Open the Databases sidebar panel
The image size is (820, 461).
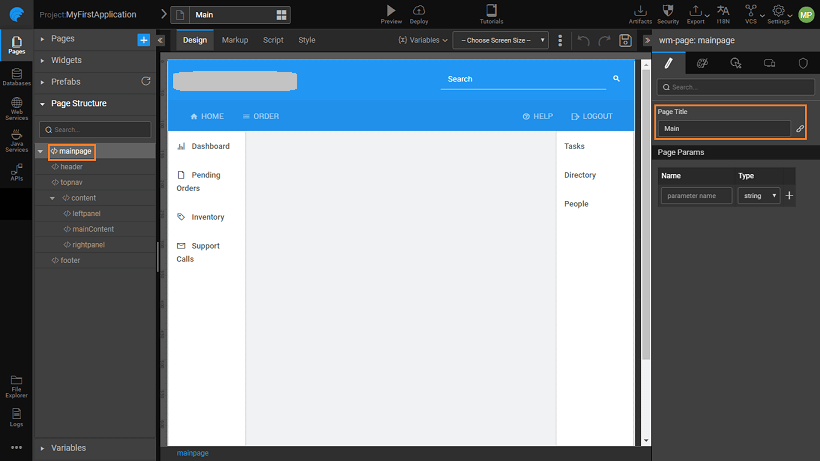click(x=16, y=77)
